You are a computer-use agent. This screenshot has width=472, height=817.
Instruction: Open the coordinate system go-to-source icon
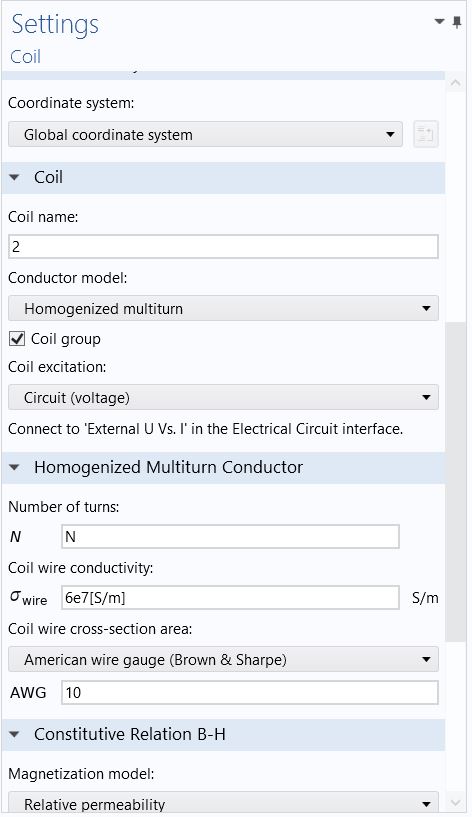pyautogui.click(x=426, y=134)
